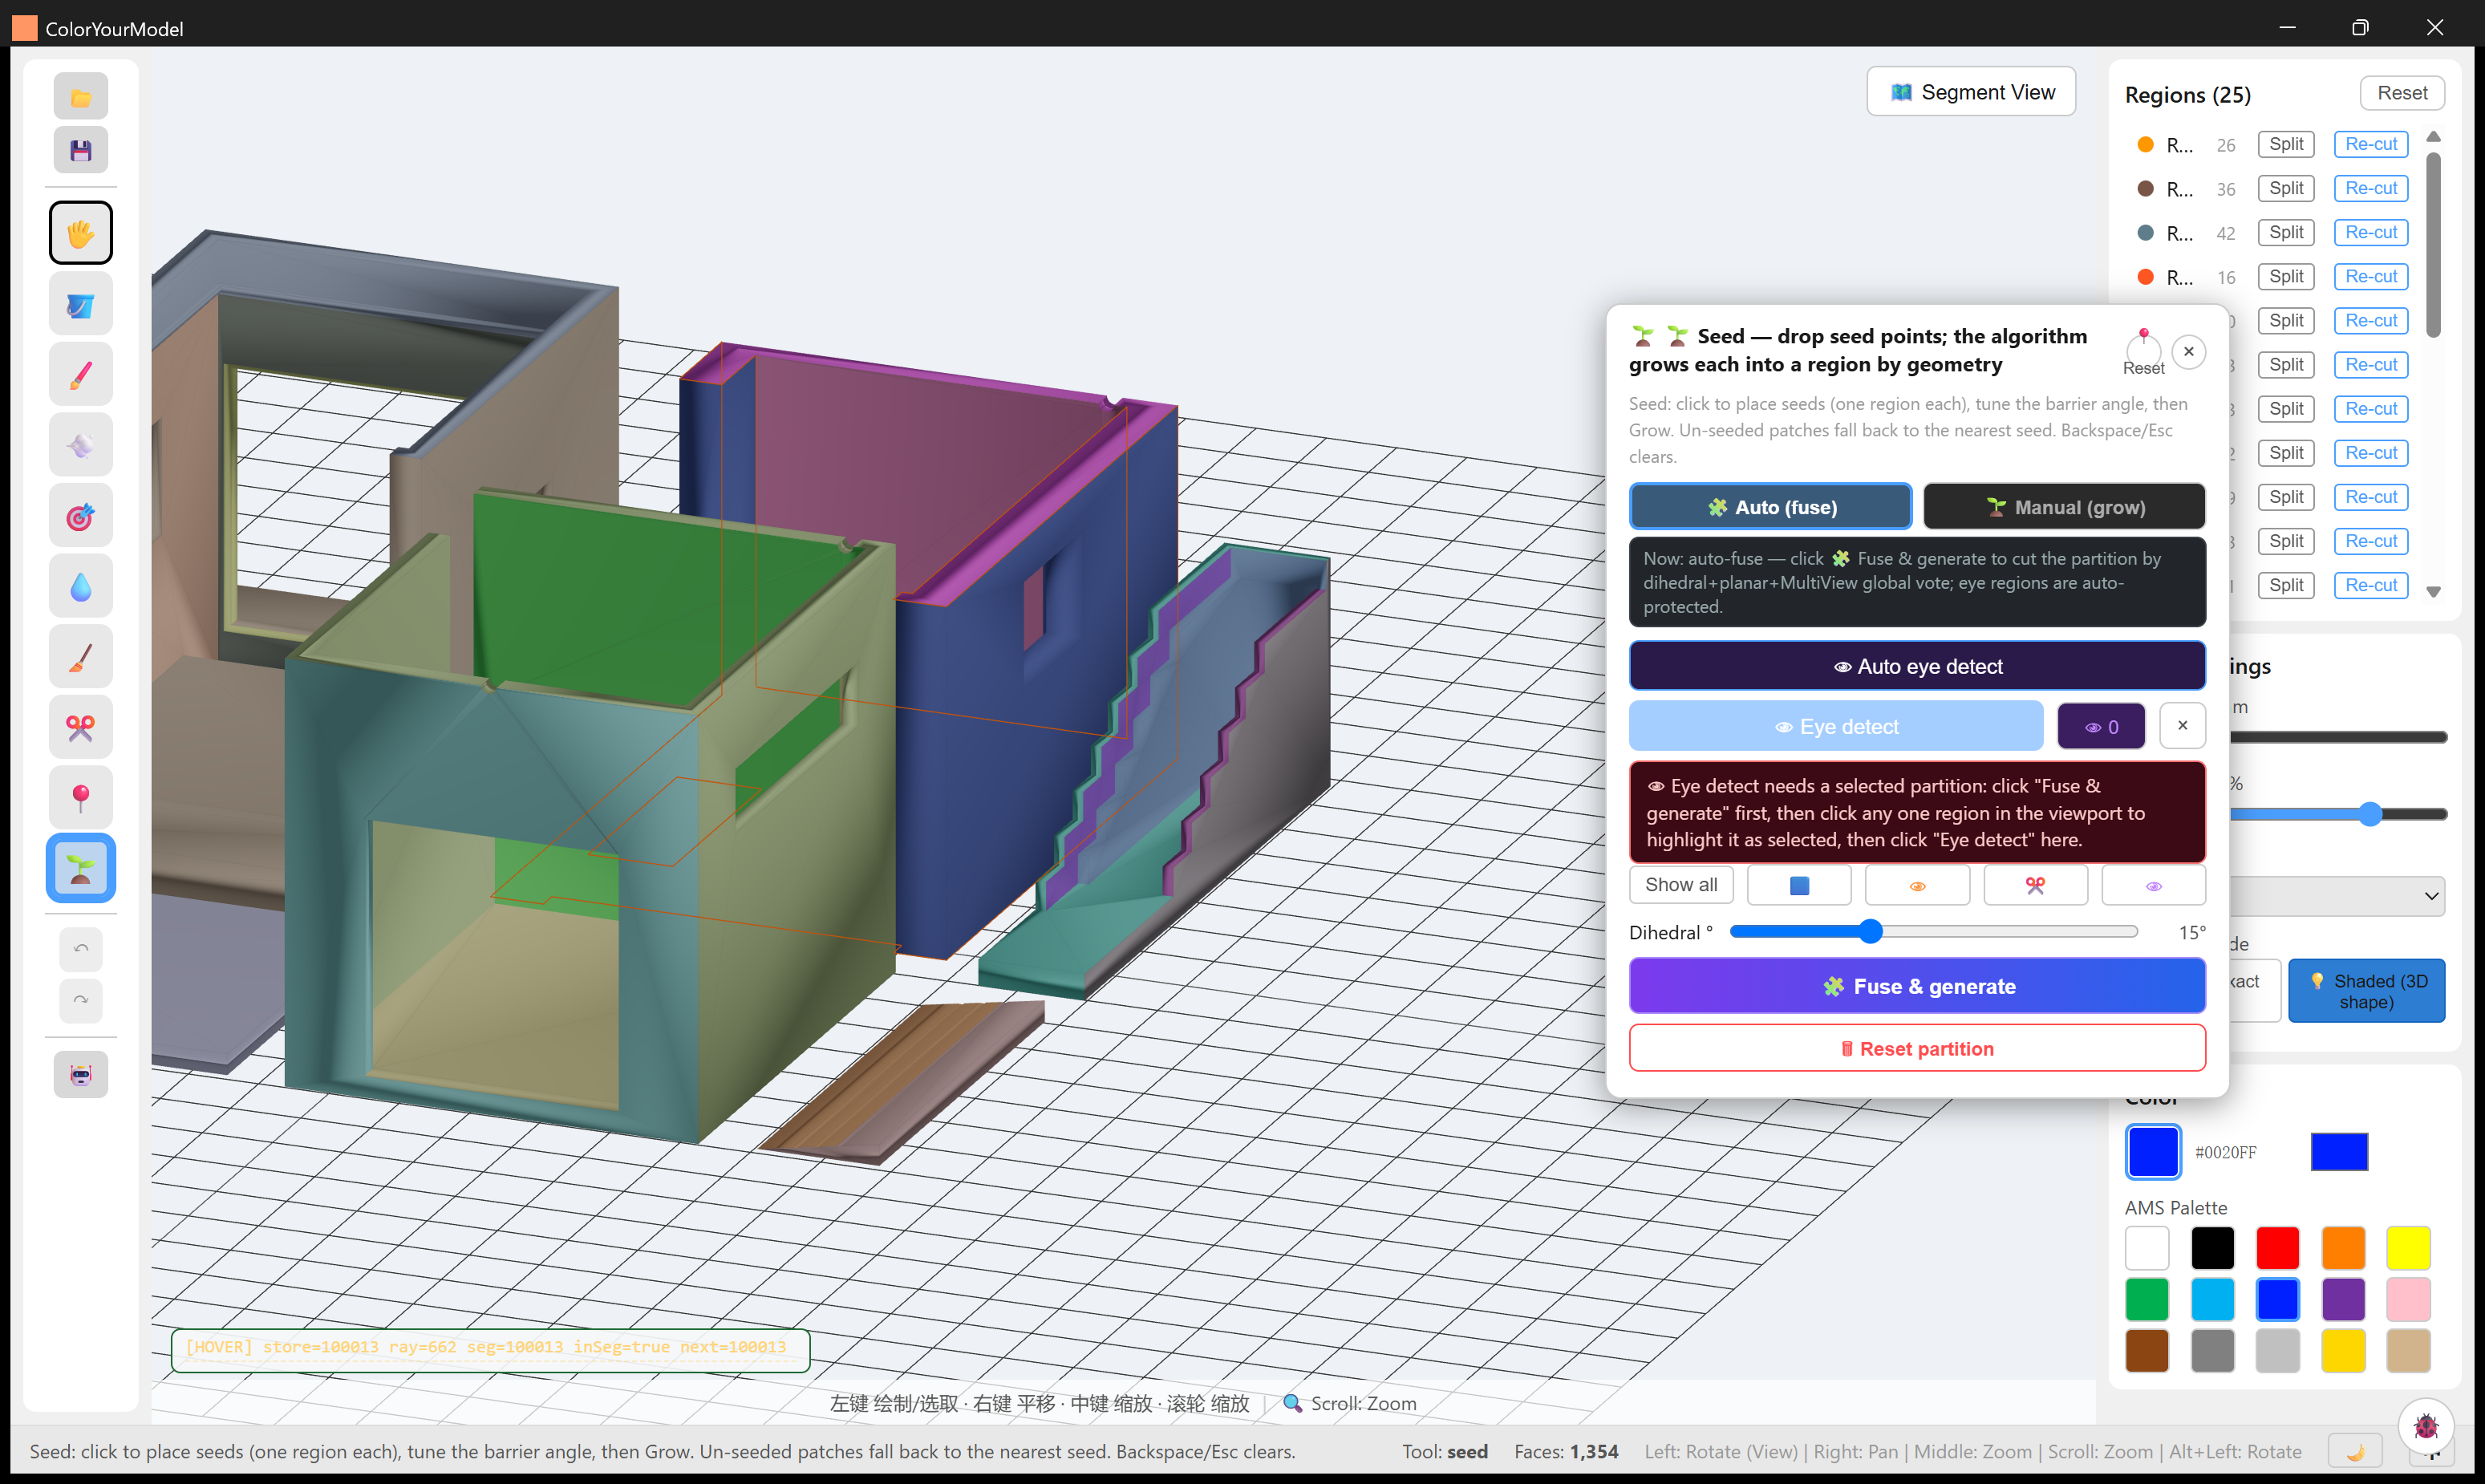Switch to Manual (grow) mode
The image size is (2485, 1484).
coord(2064,507)
